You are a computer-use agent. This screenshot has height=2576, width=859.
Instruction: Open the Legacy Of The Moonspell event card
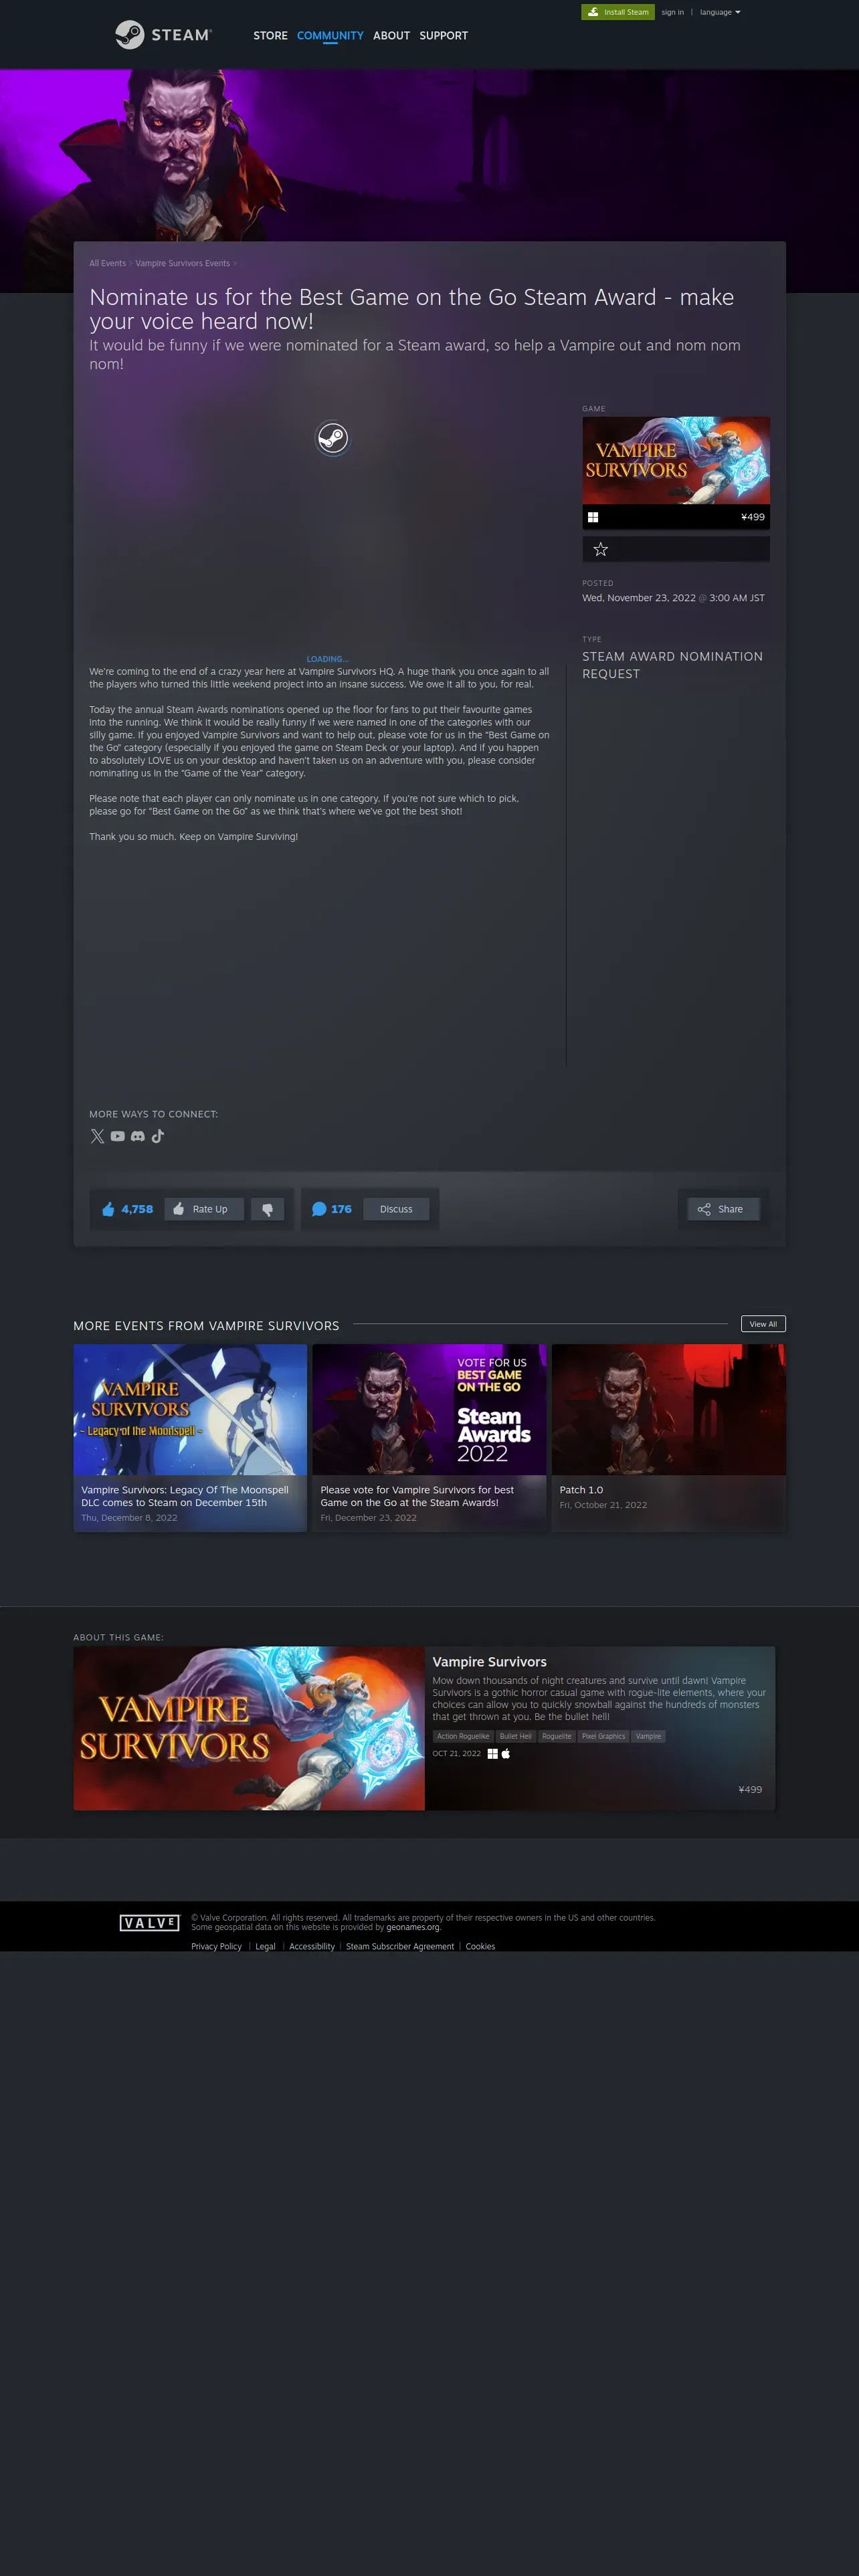190,1437
